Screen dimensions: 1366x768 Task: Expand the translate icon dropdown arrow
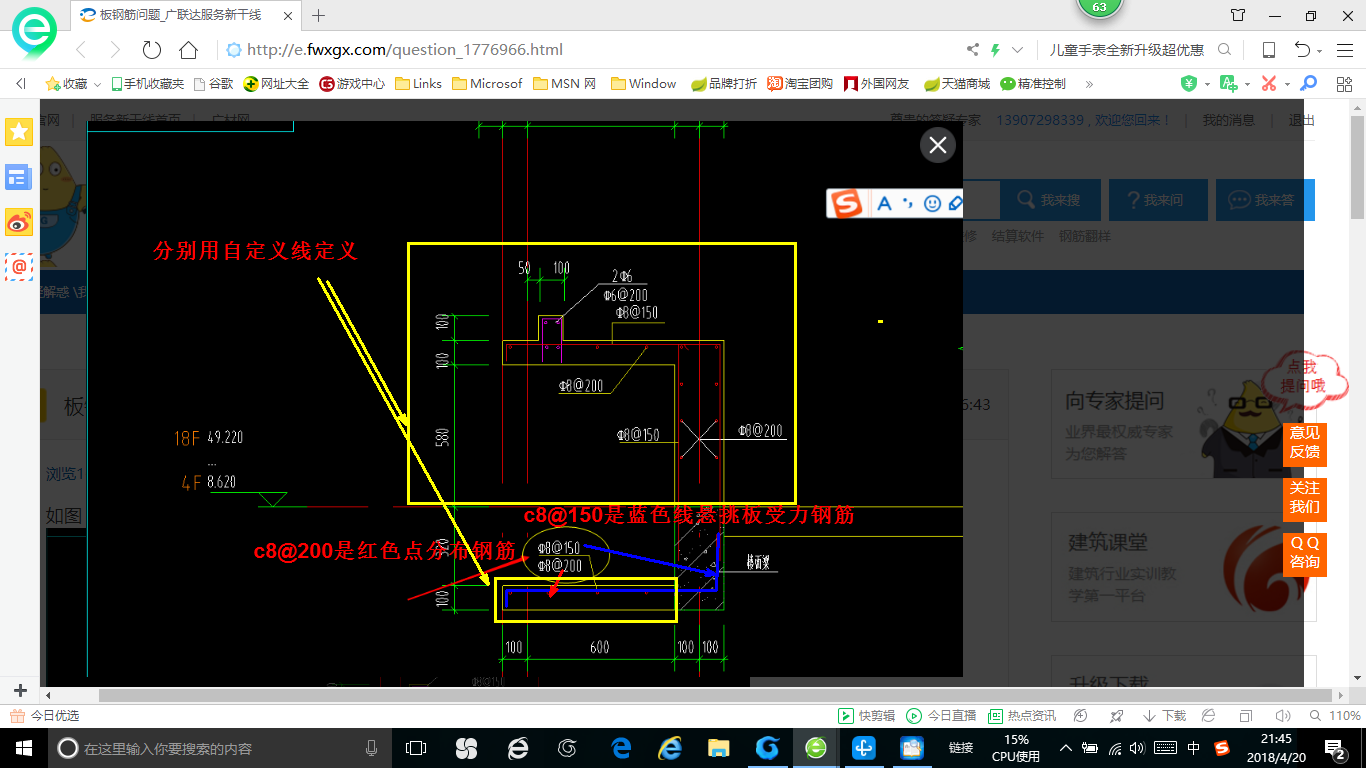[1247, 85]
